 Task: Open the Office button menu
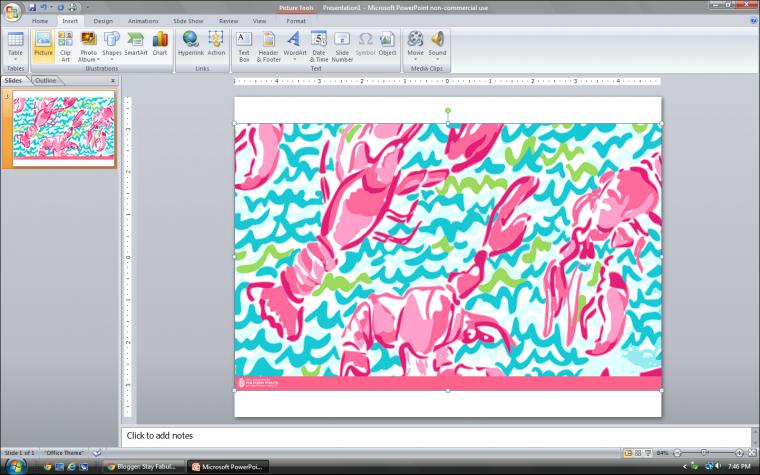[12, 12]
